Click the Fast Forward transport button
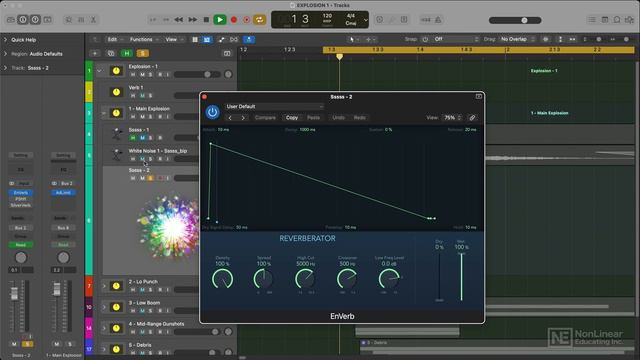Viewport: 640px width, 360px height. pyautogui.click(x=192, y=20)
